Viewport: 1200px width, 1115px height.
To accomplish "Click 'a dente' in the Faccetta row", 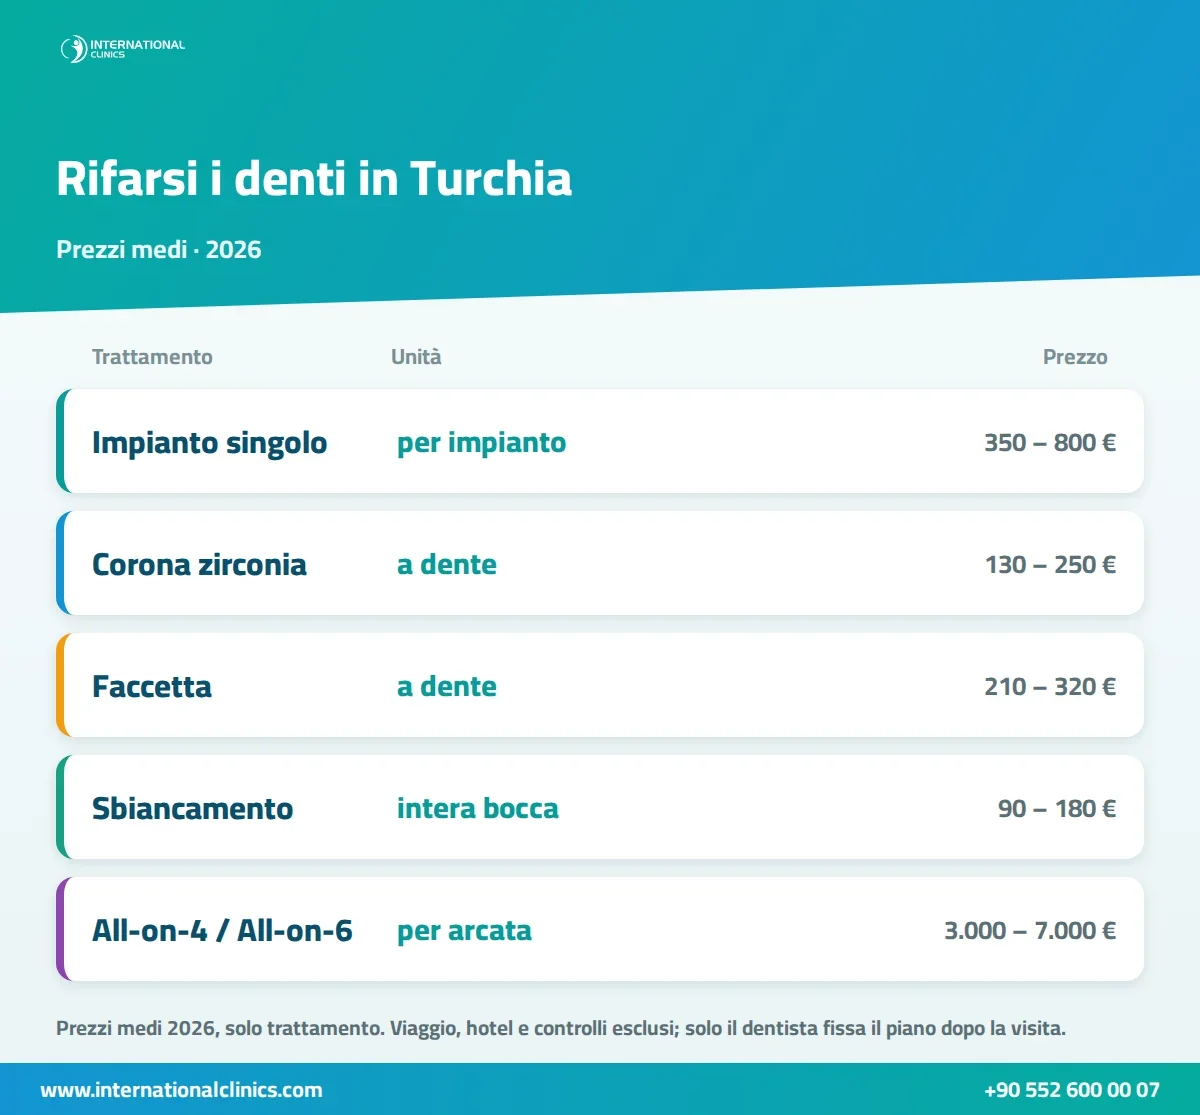I will [x=447, y=687].
